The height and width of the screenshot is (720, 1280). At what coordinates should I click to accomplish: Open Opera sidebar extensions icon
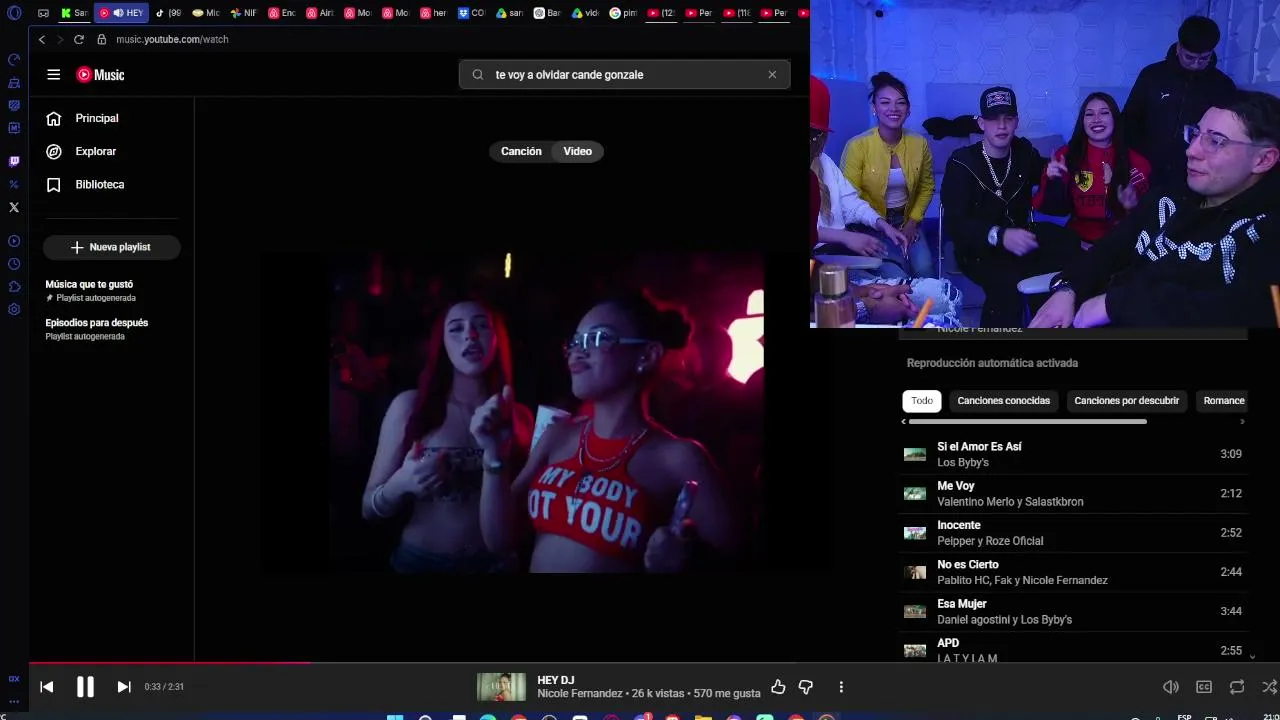pos(14,287)
